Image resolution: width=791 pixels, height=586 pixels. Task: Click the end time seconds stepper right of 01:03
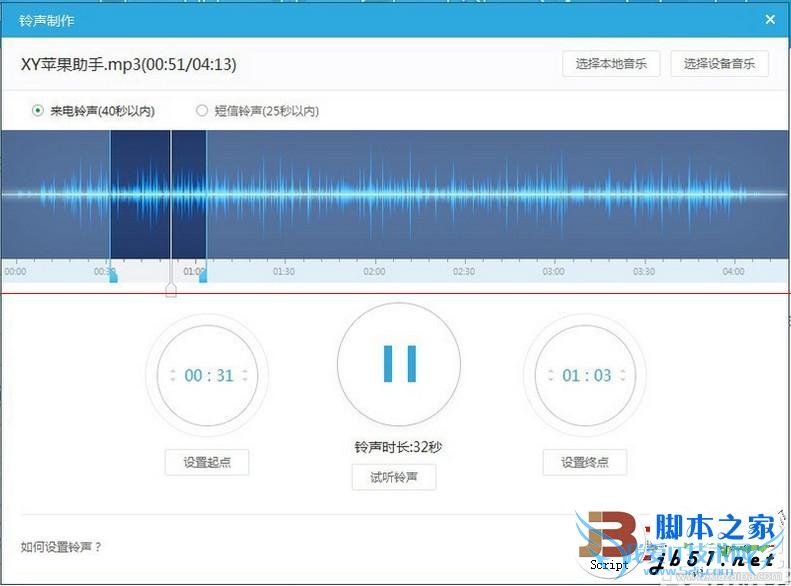(x=623, y=375)
